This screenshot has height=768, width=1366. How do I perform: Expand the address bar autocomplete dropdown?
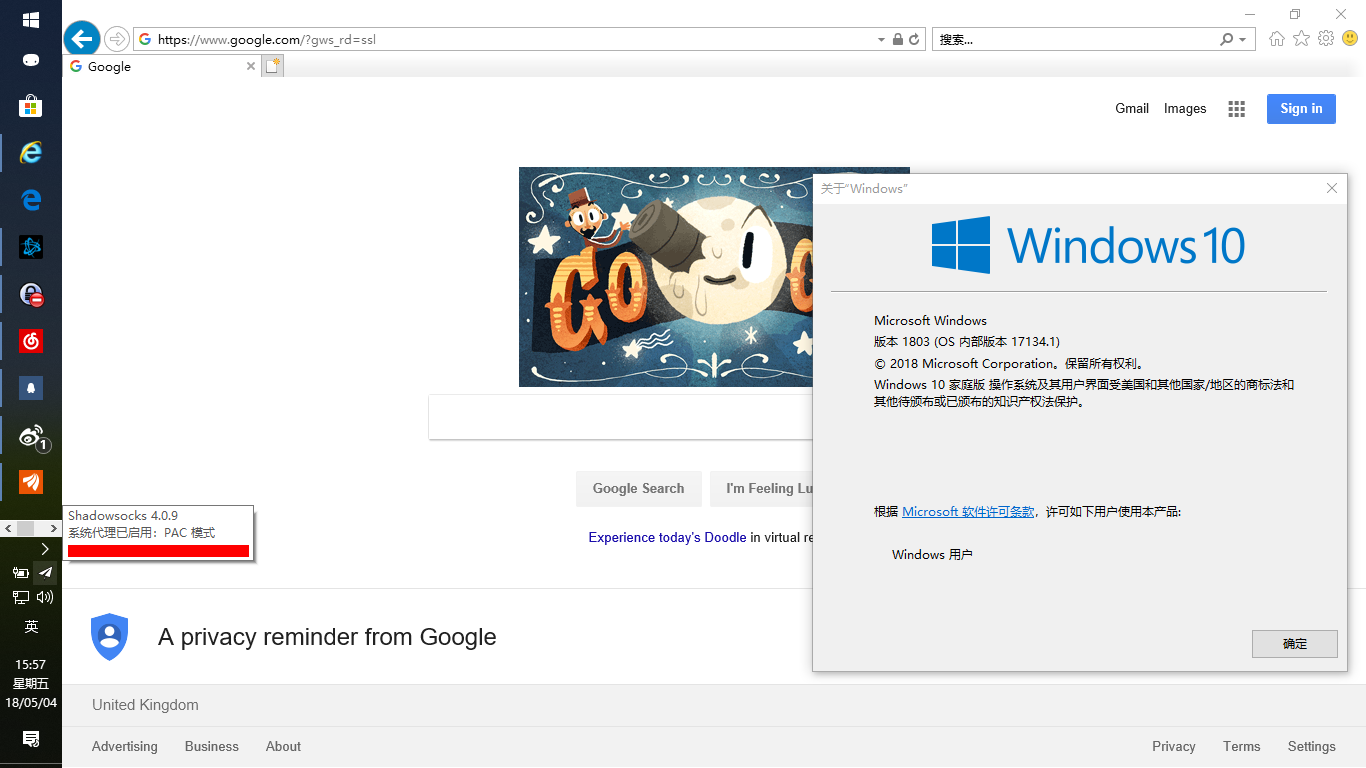881,38
